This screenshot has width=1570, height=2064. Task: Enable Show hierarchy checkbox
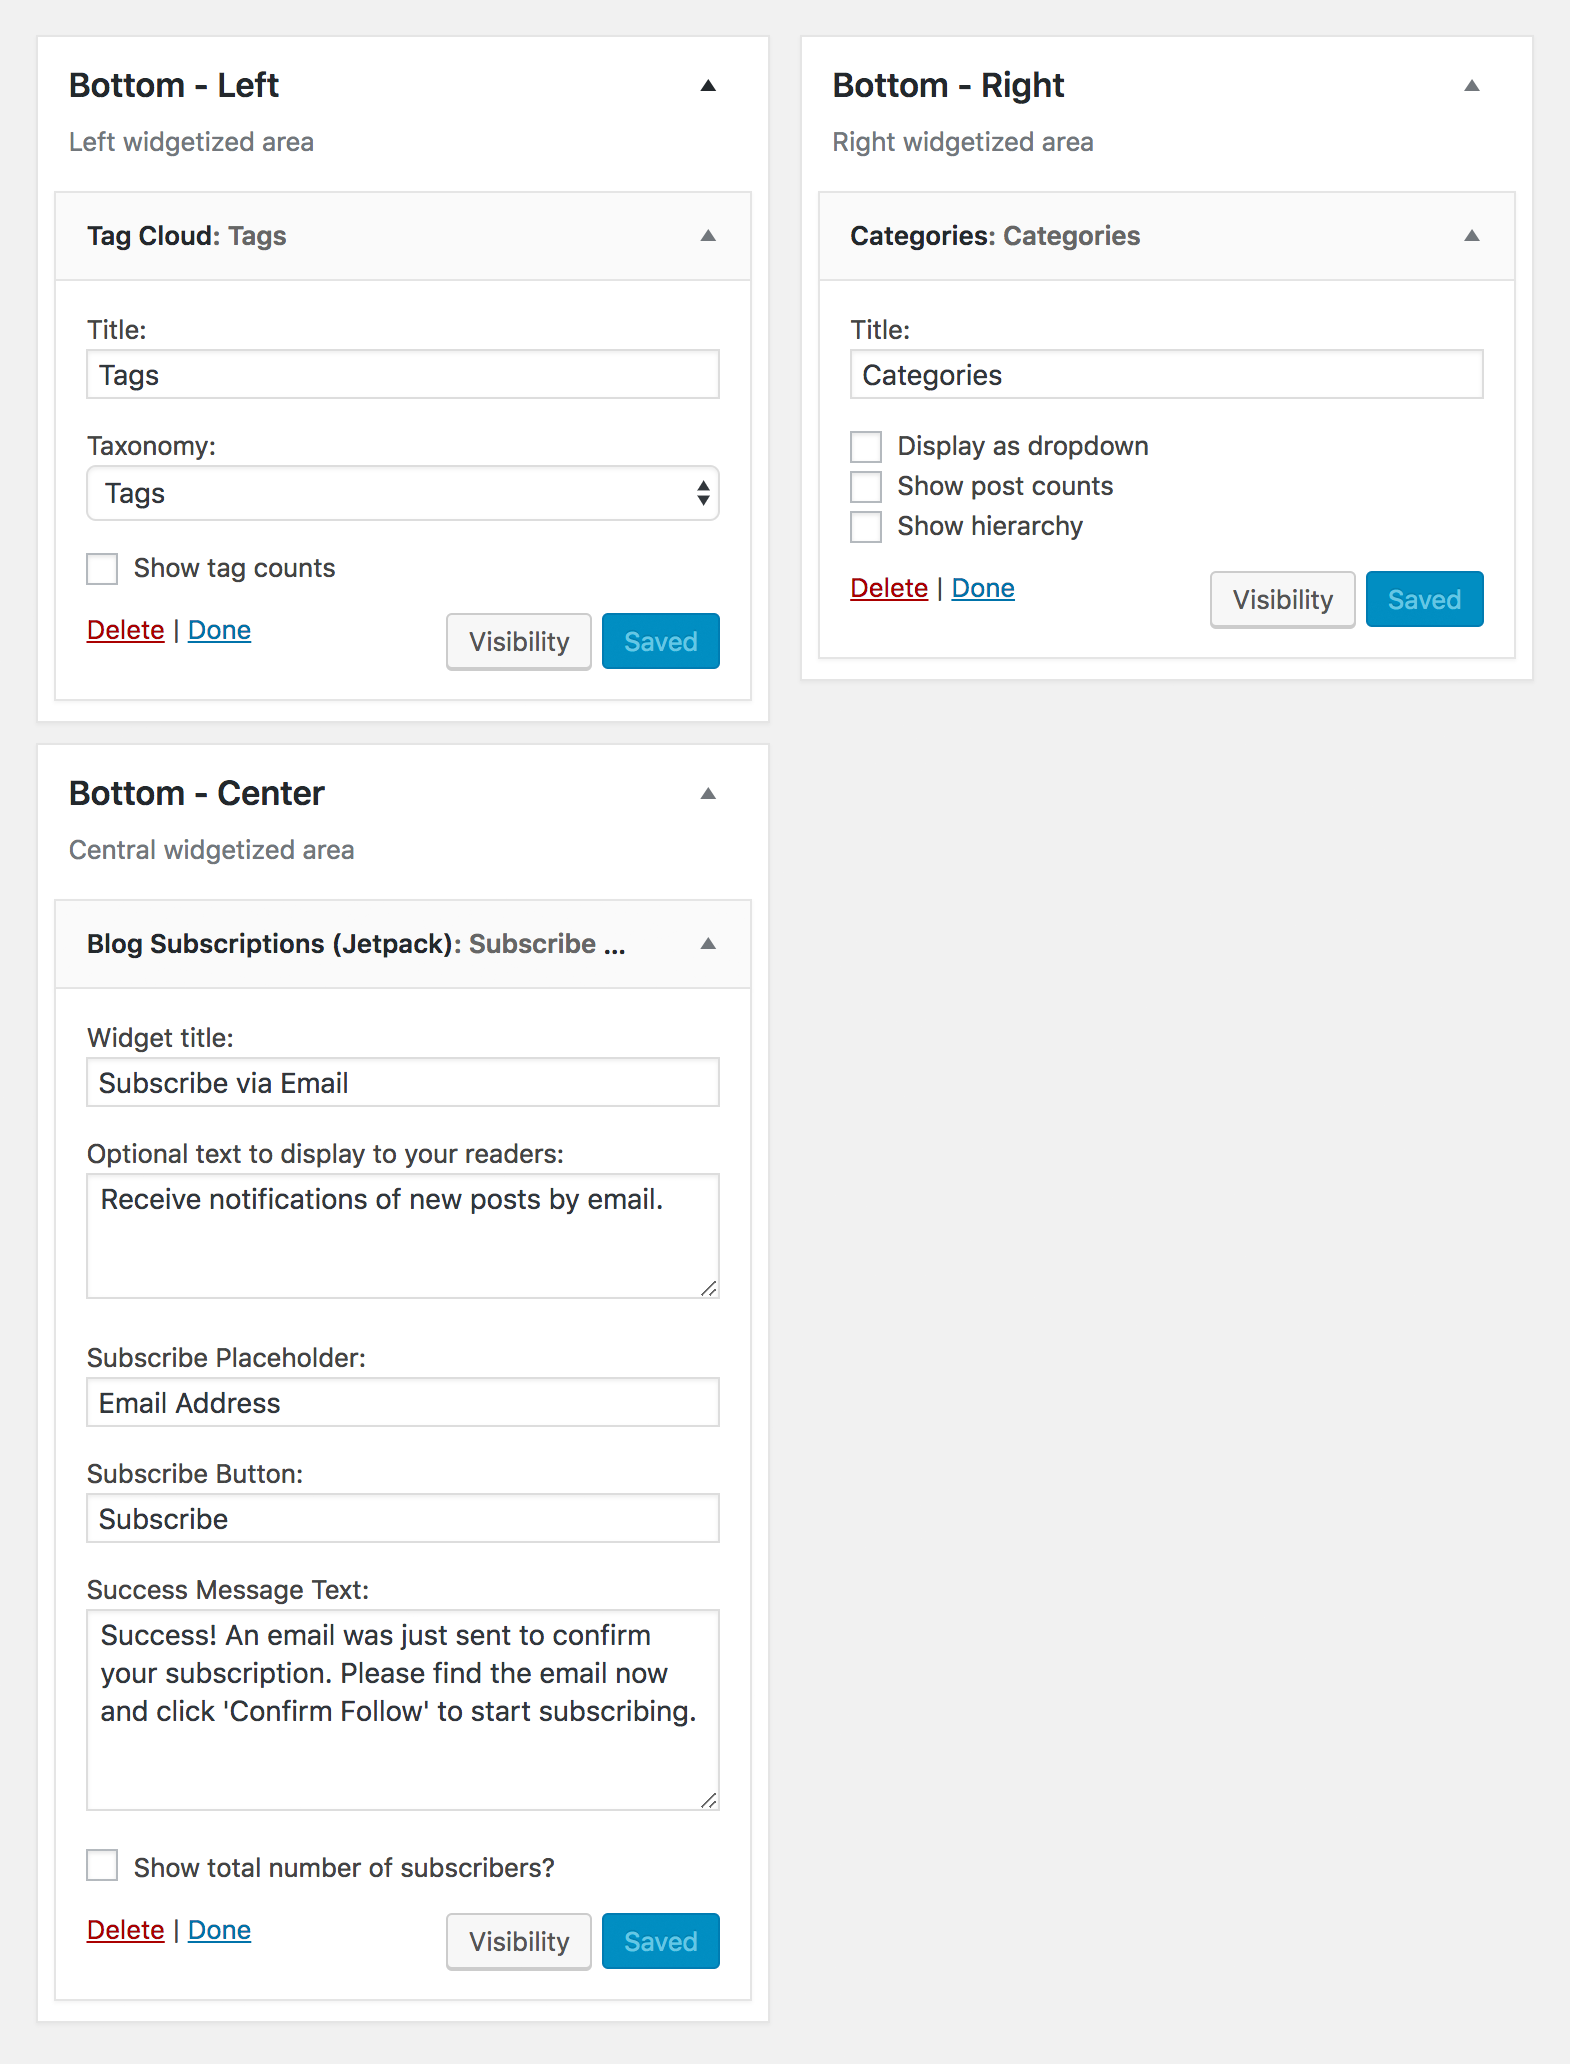(x=866, y=526)
